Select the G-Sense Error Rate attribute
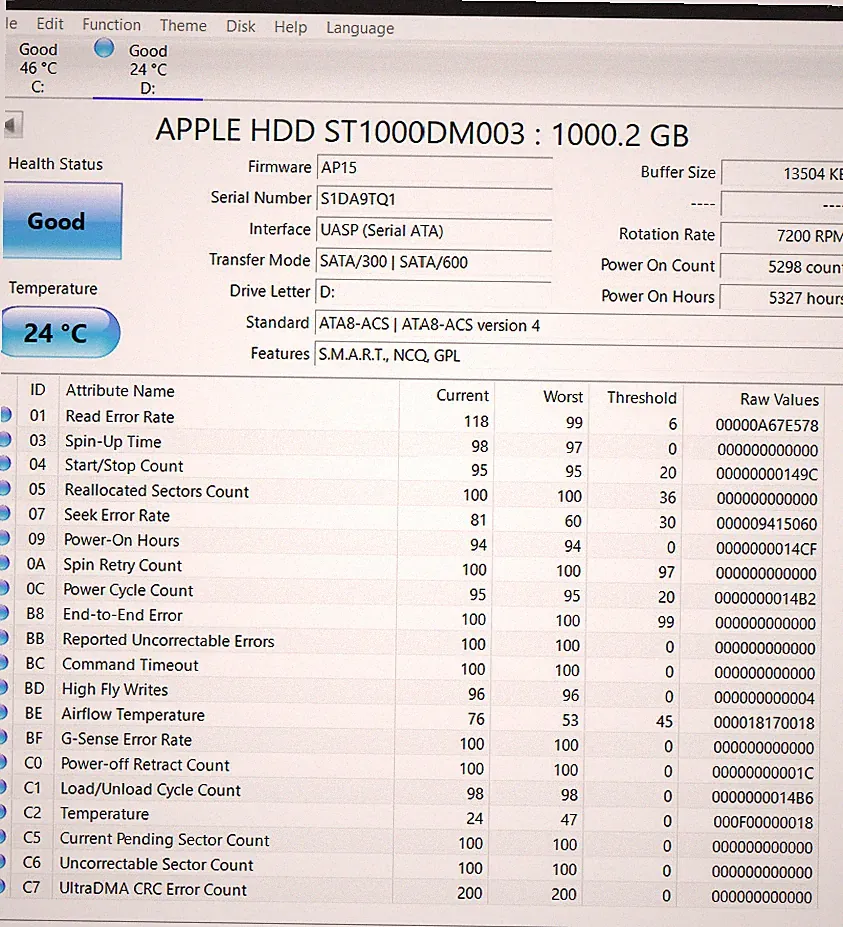 tap(127, 740)
